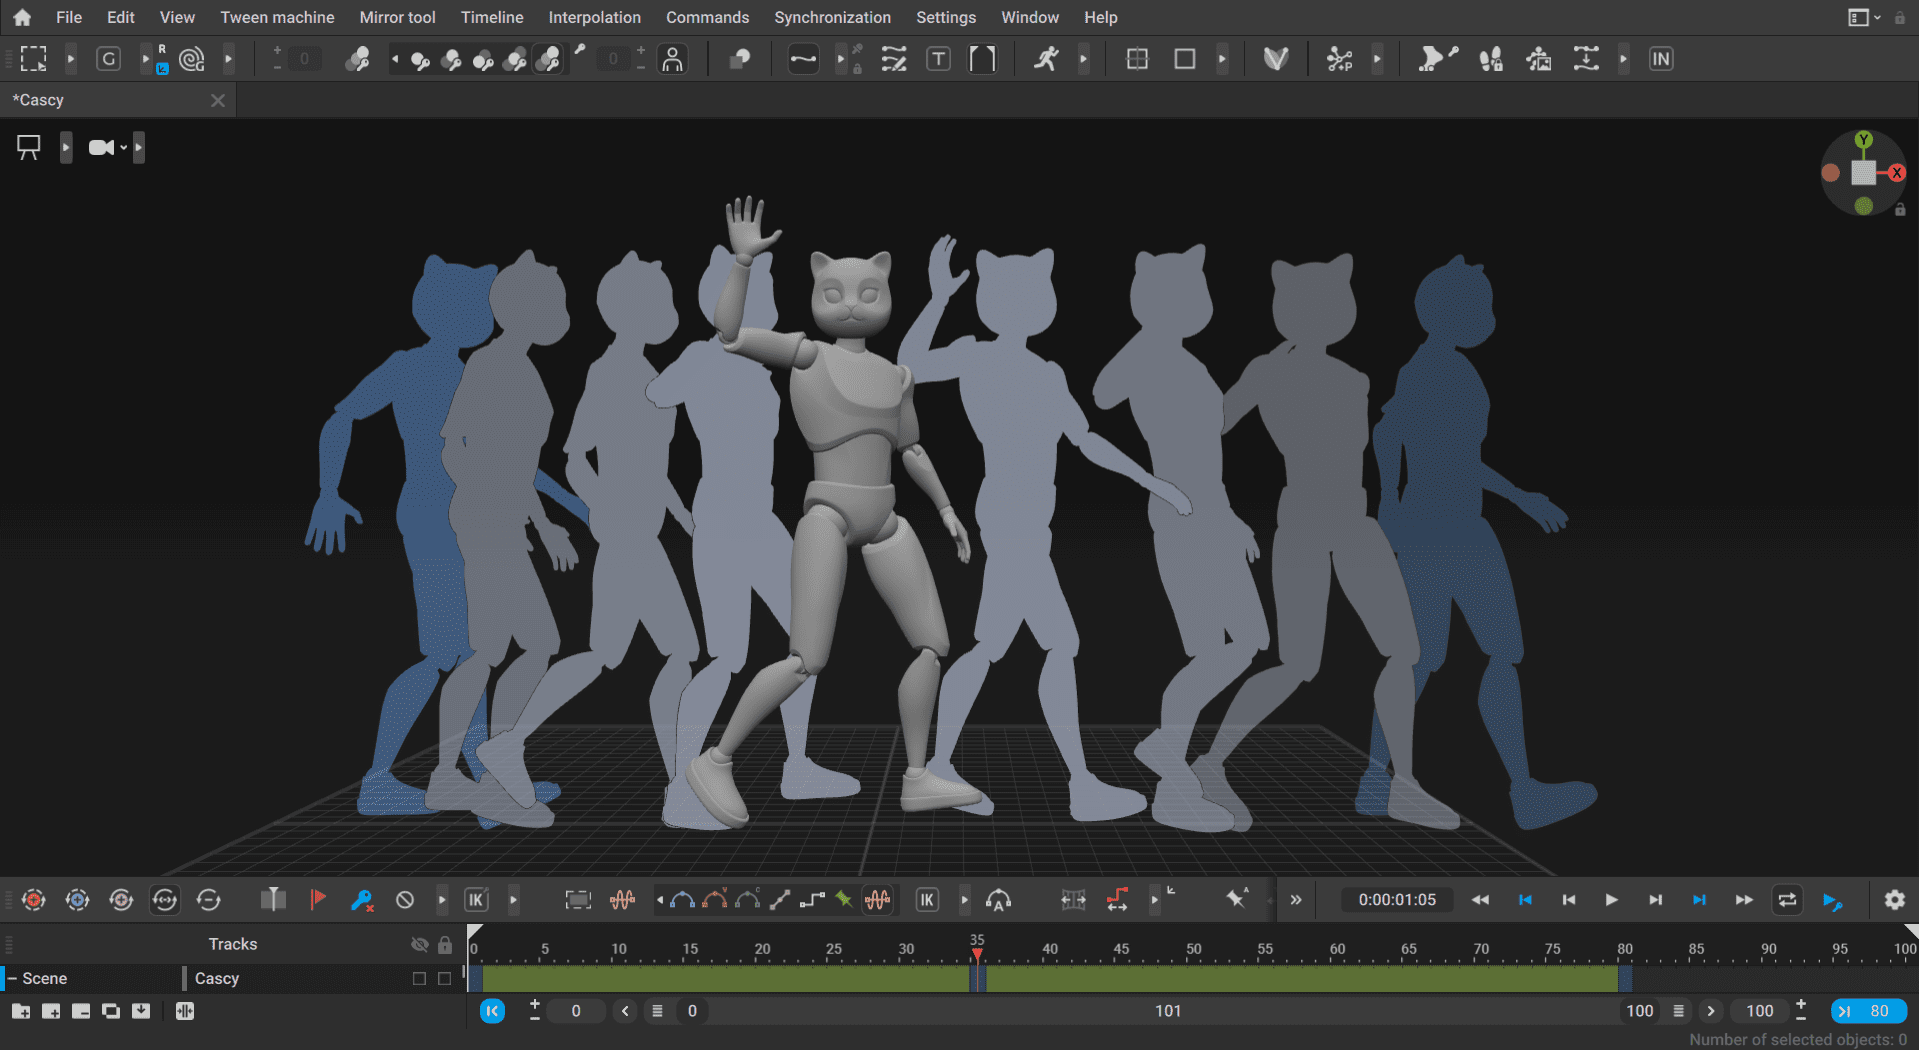Open the Synchronization menu
Screen dimensions: 1919x1050
tap(832, 17)
